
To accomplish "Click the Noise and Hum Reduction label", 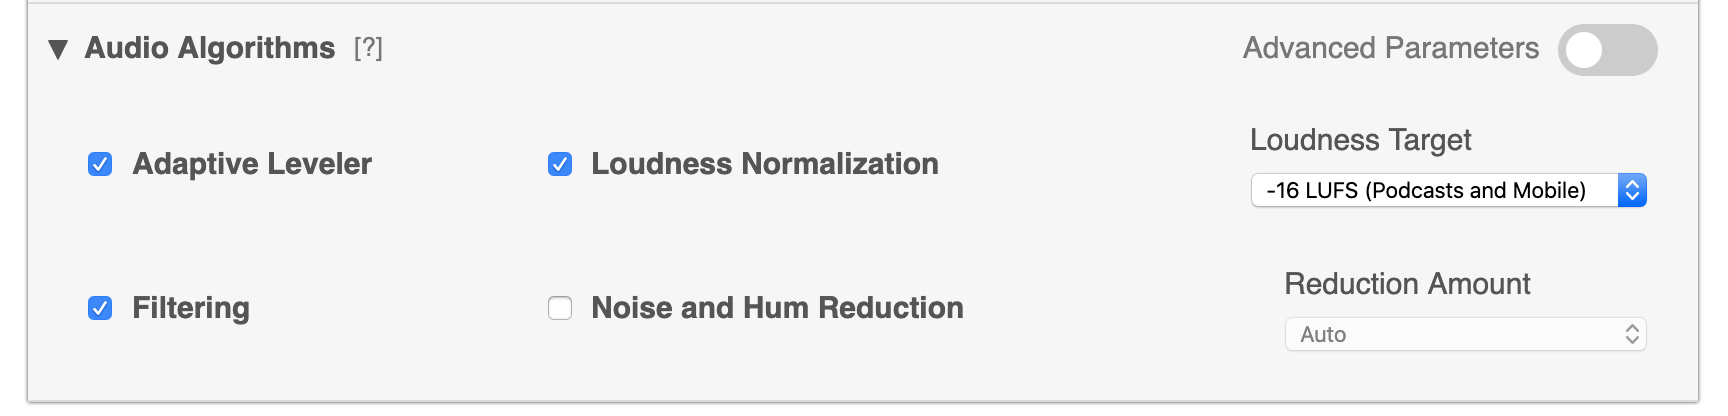I will (x=777, y=308).
